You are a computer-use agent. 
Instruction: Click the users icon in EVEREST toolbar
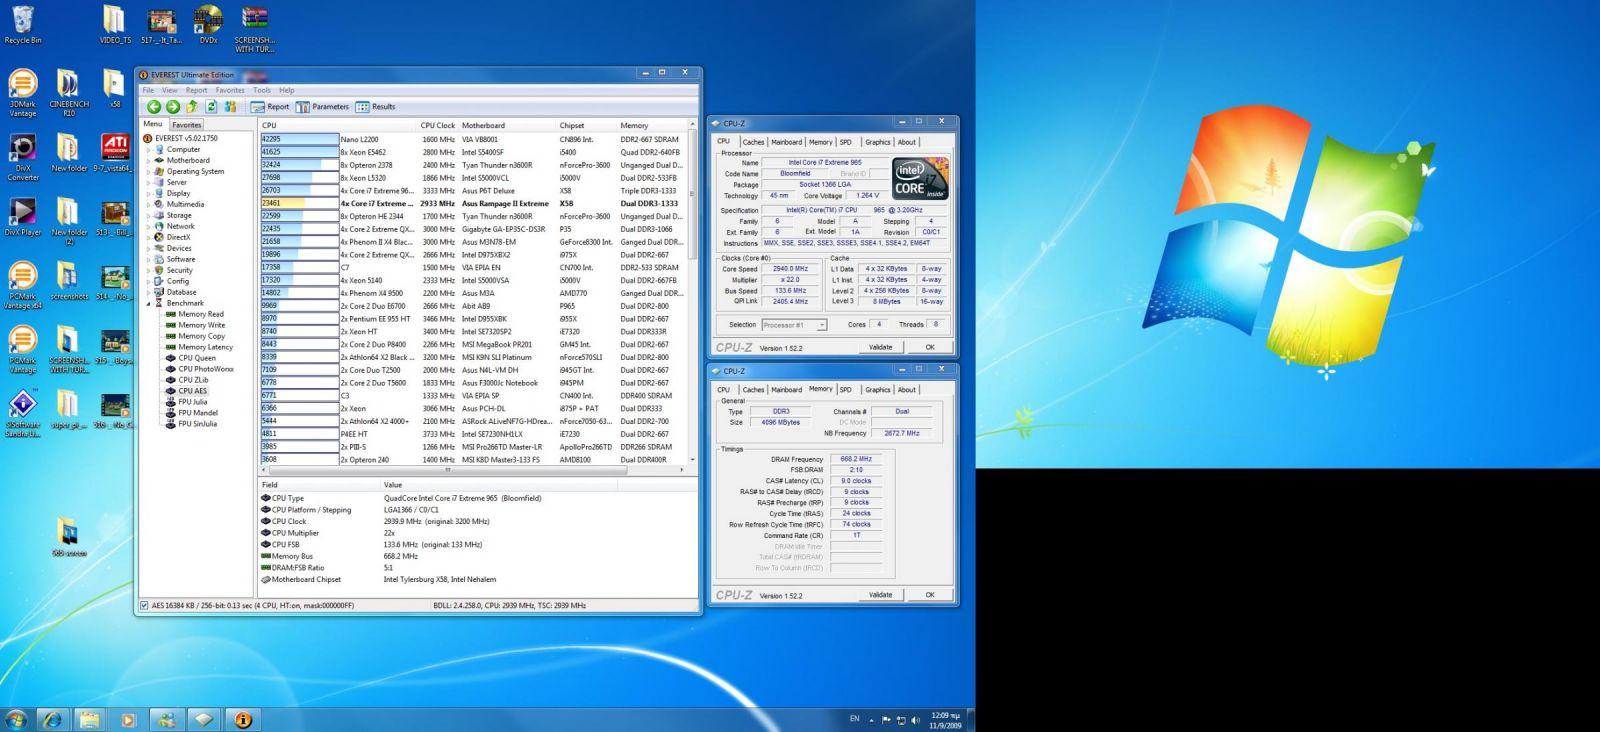[231, 107]
